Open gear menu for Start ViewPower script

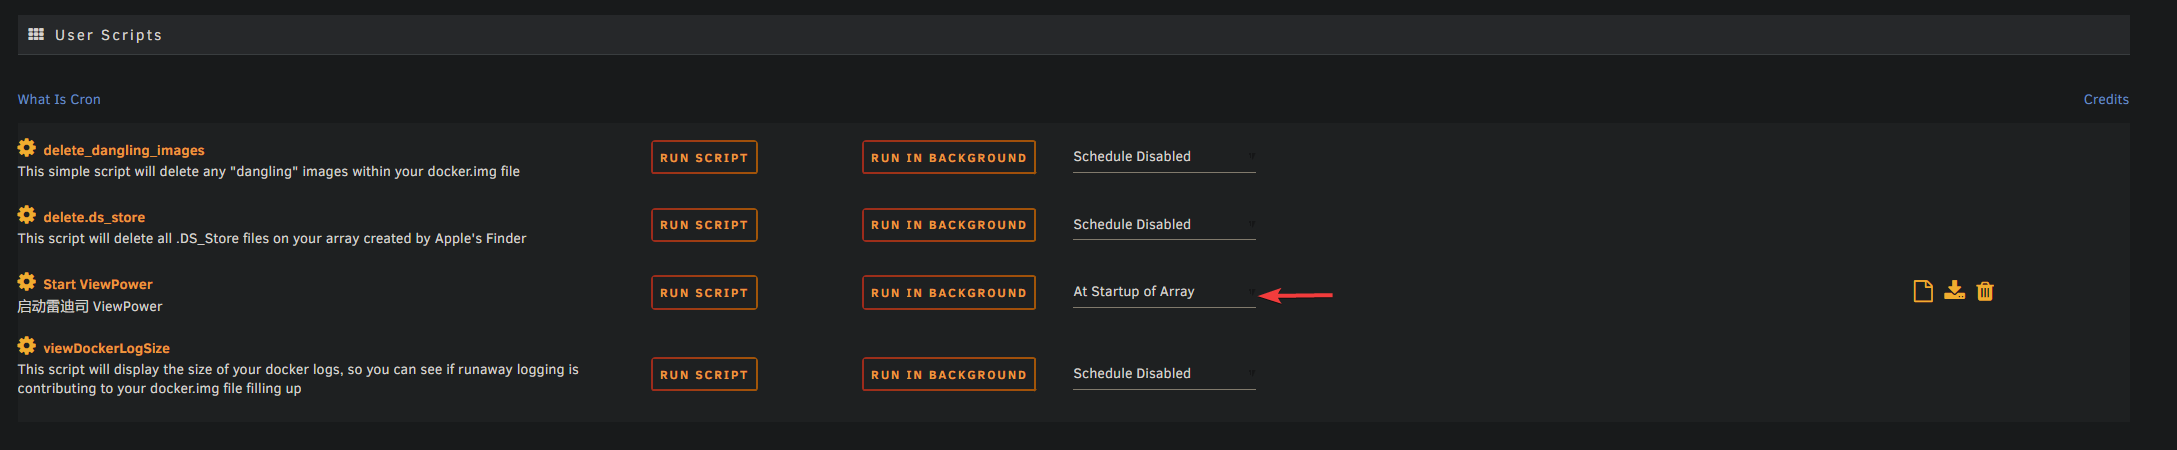[27, 282]
